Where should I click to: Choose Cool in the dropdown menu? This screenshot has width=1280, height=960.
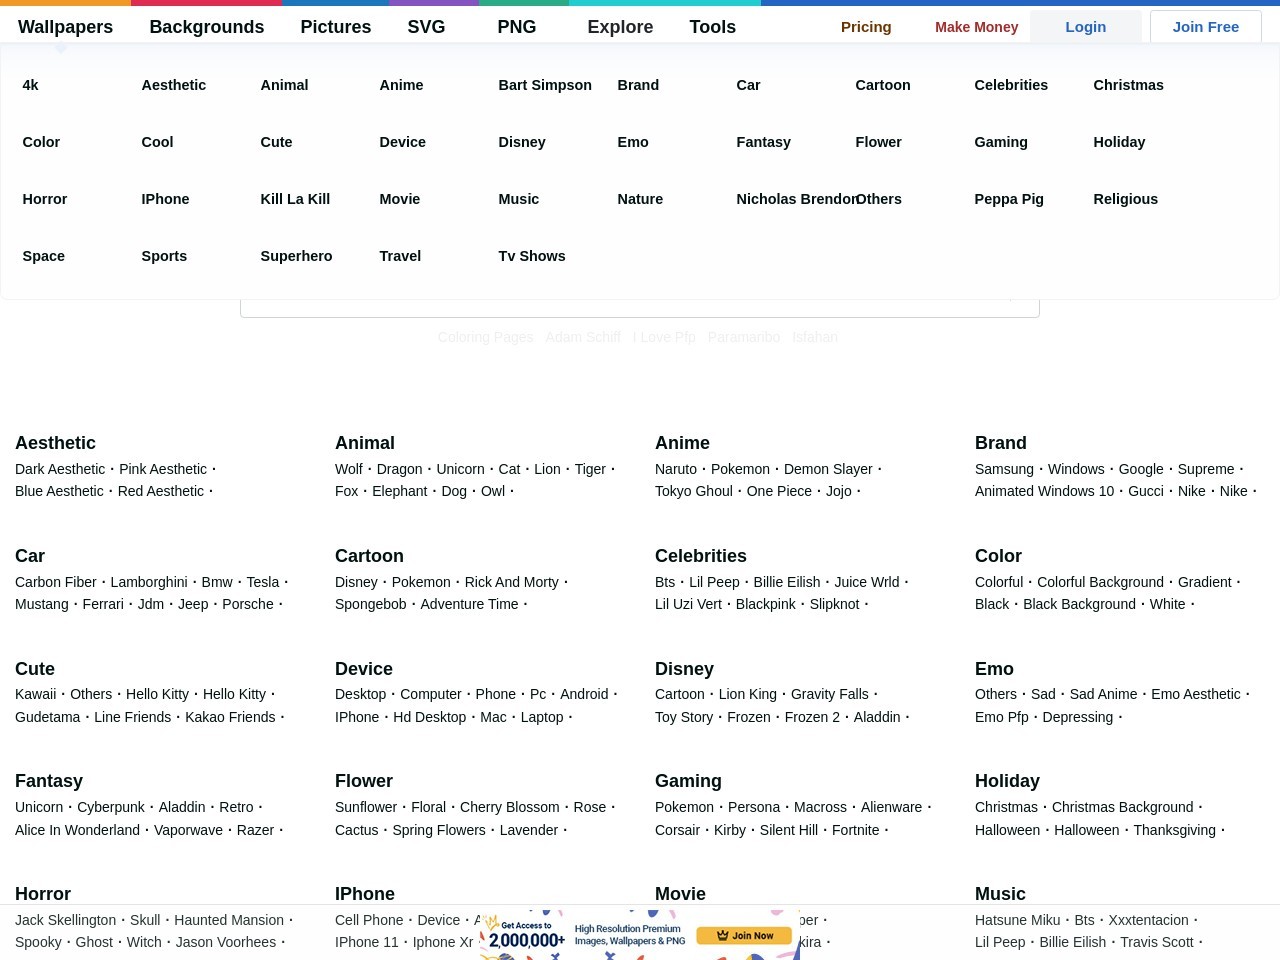[157, 142]
